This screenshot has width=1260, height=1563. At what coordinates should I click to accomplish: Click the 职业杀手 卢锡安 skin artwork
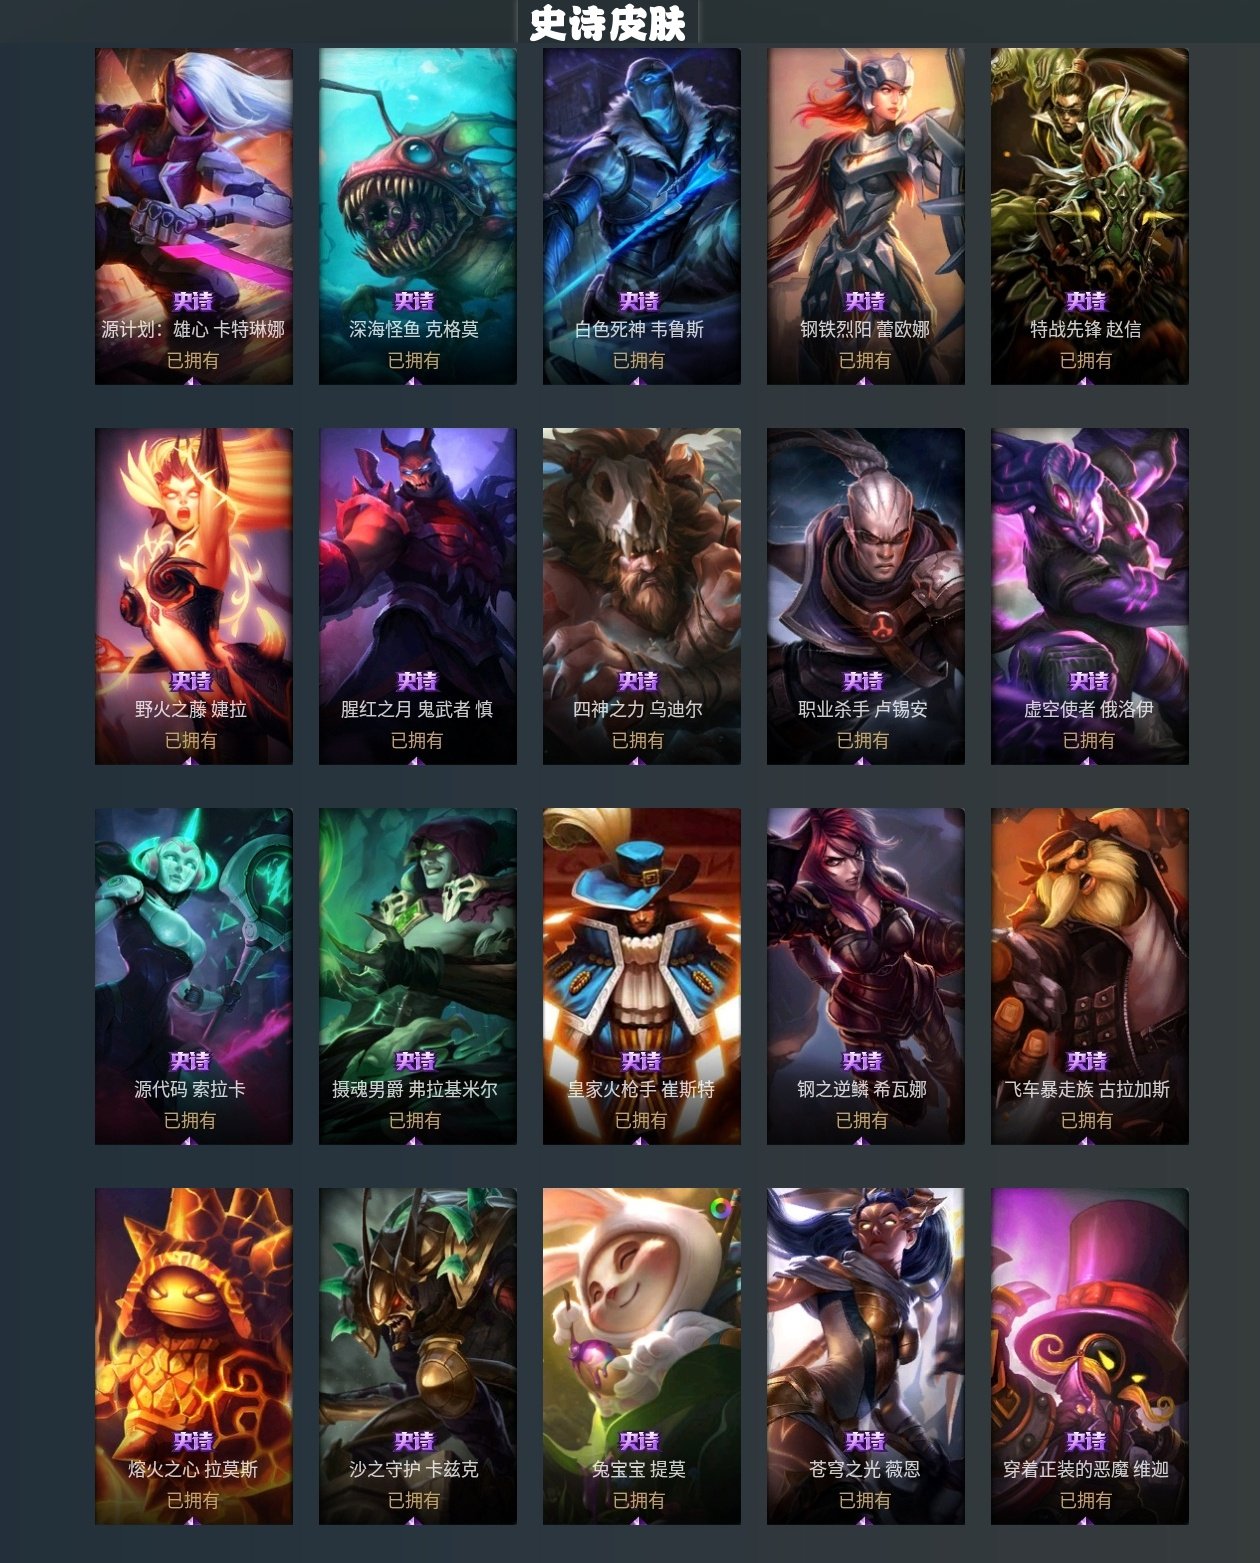(866, 596)
